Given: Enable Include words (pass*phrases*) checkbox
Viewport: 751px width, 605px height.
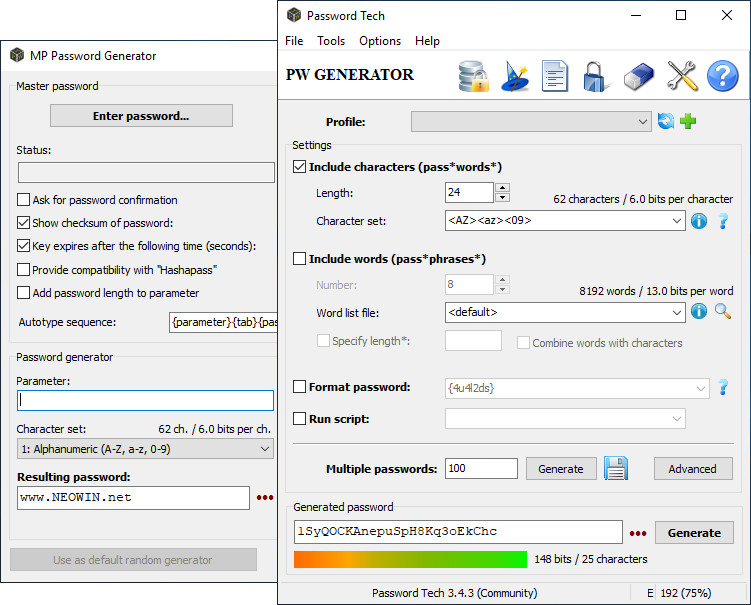Looking at the screenshot, I should (x=300, y=259).
